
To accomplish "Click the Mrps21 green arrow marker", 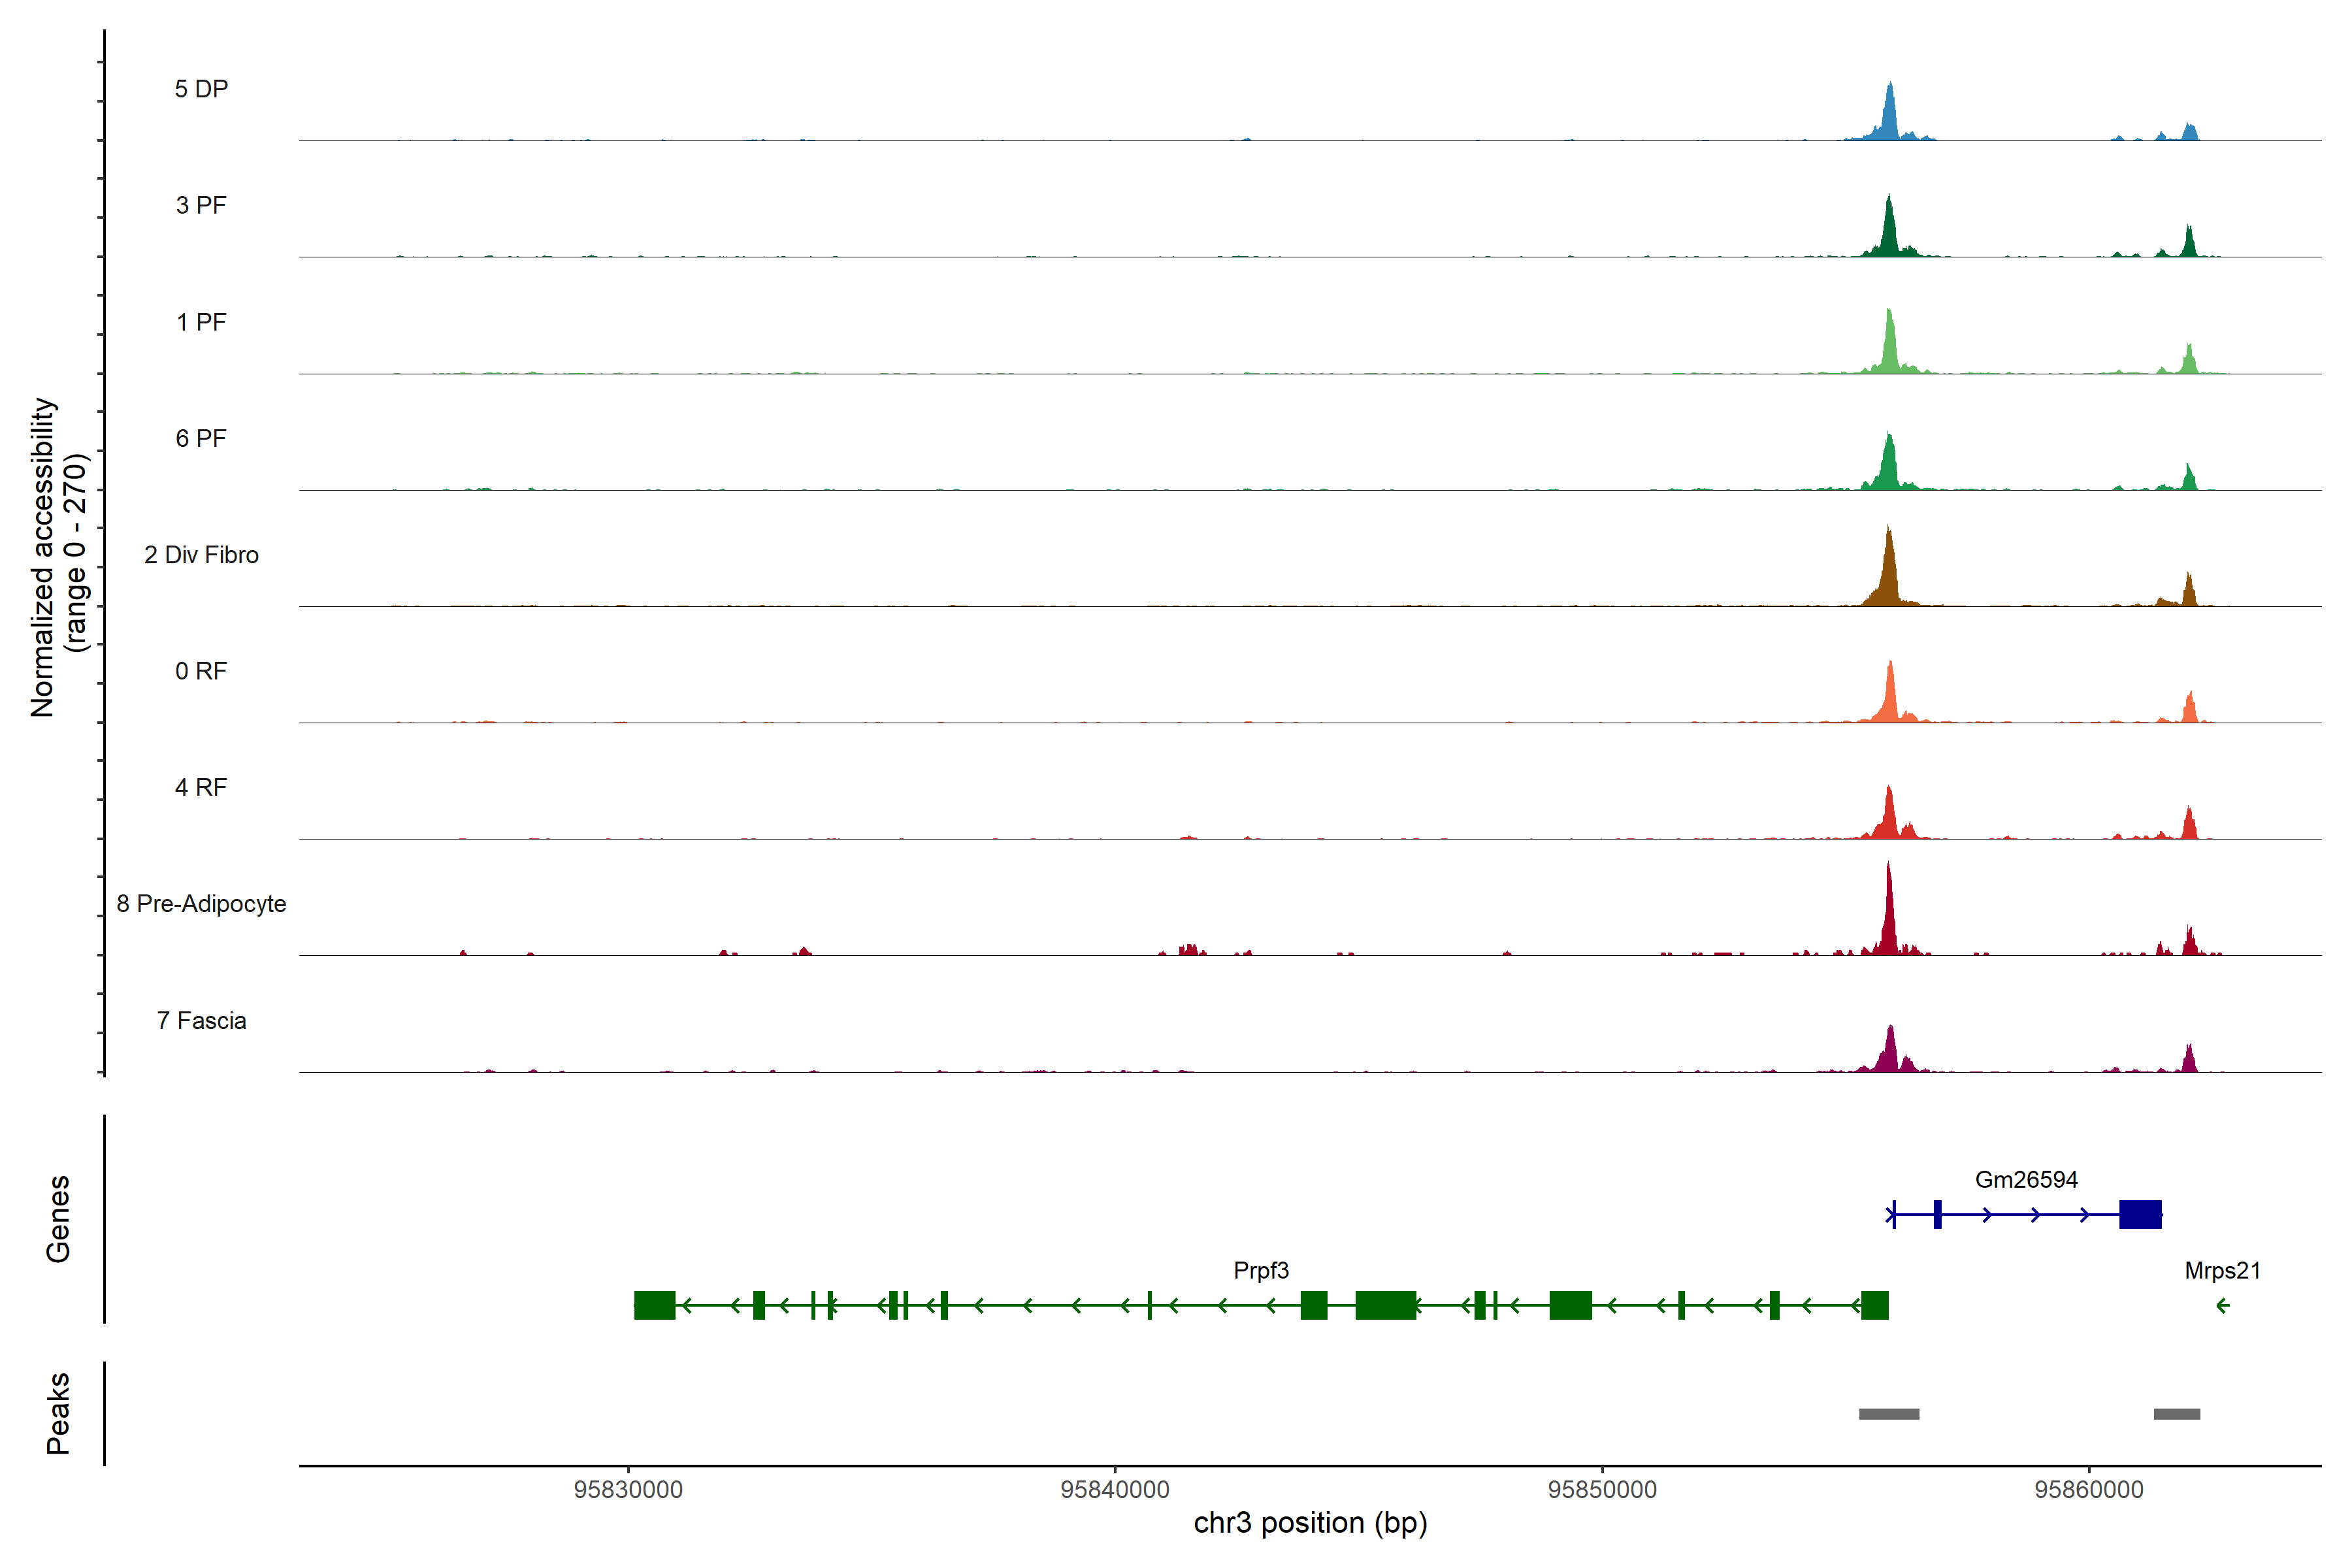I will [2222, 1305].
